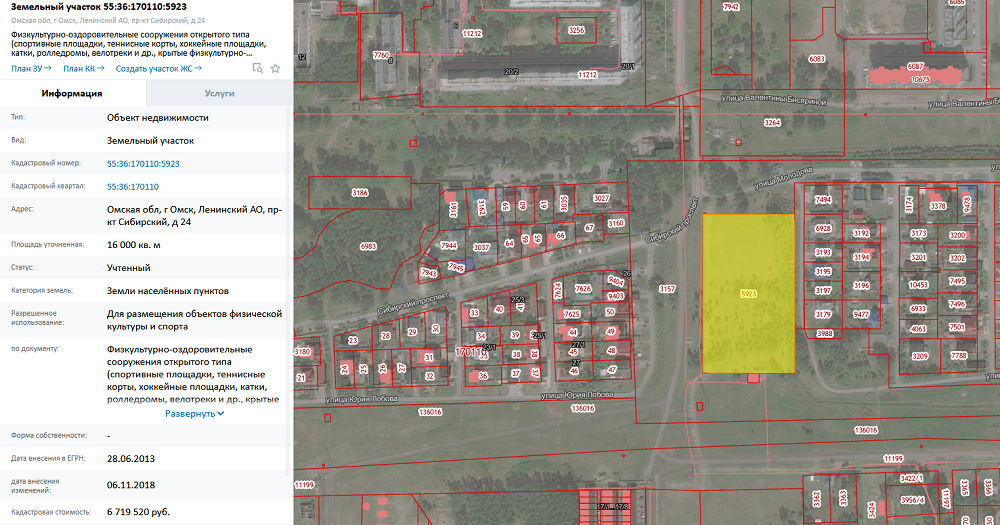The height and width of the screenshot is (525, 1000).
Task: Select parcel 6983 on the map
Action: (368, 246)
